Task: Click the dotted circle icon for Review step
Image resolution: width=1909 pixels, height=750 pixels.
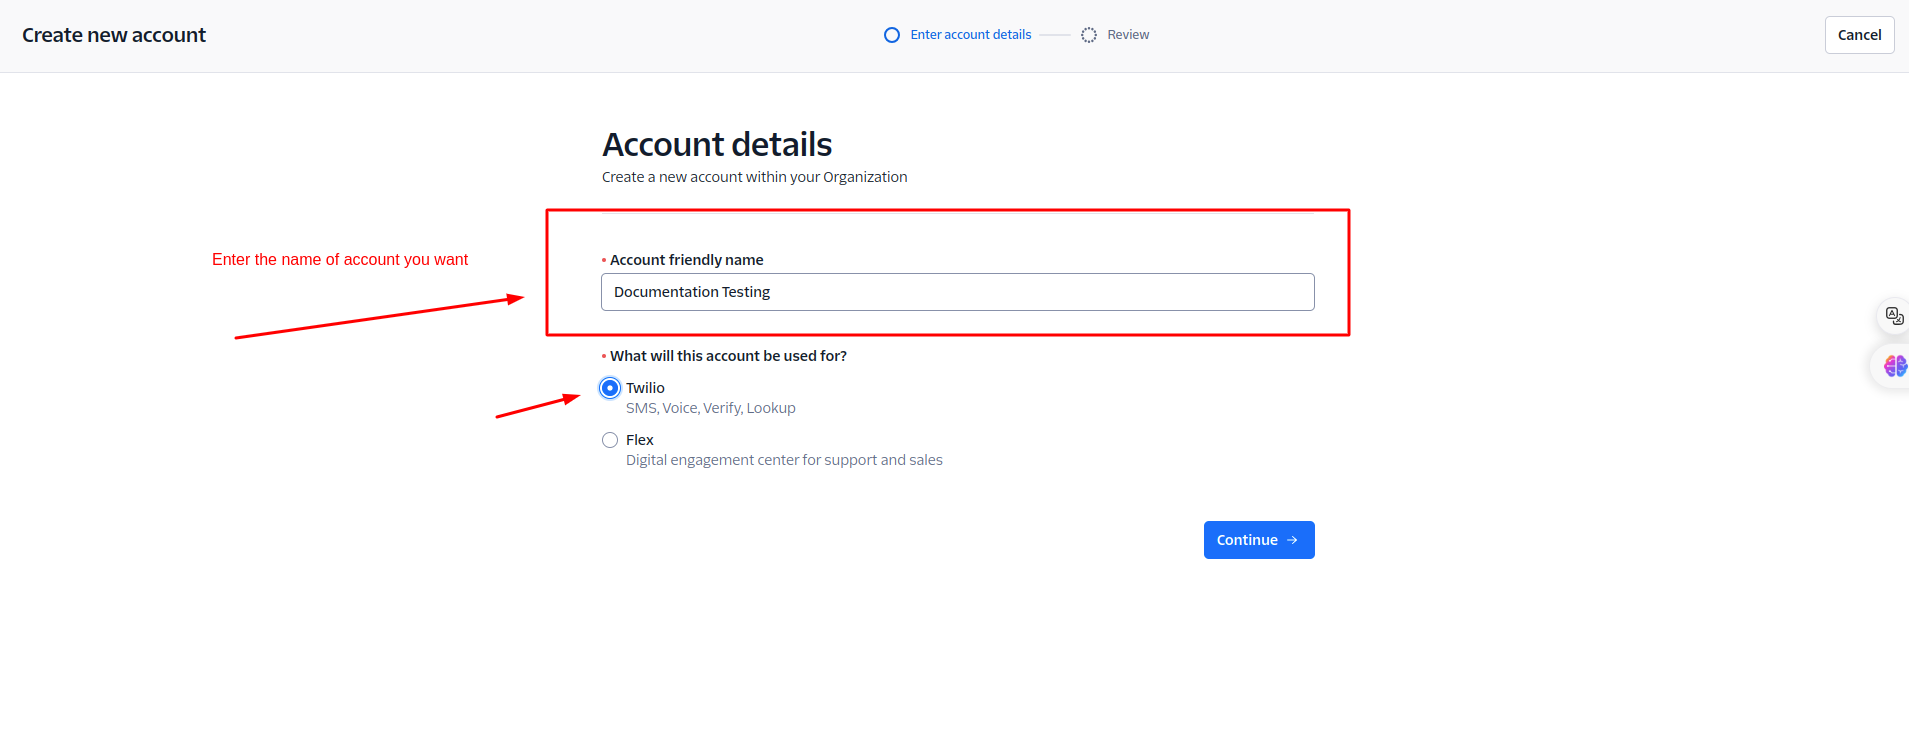Action: click(x=1089, y=34)
